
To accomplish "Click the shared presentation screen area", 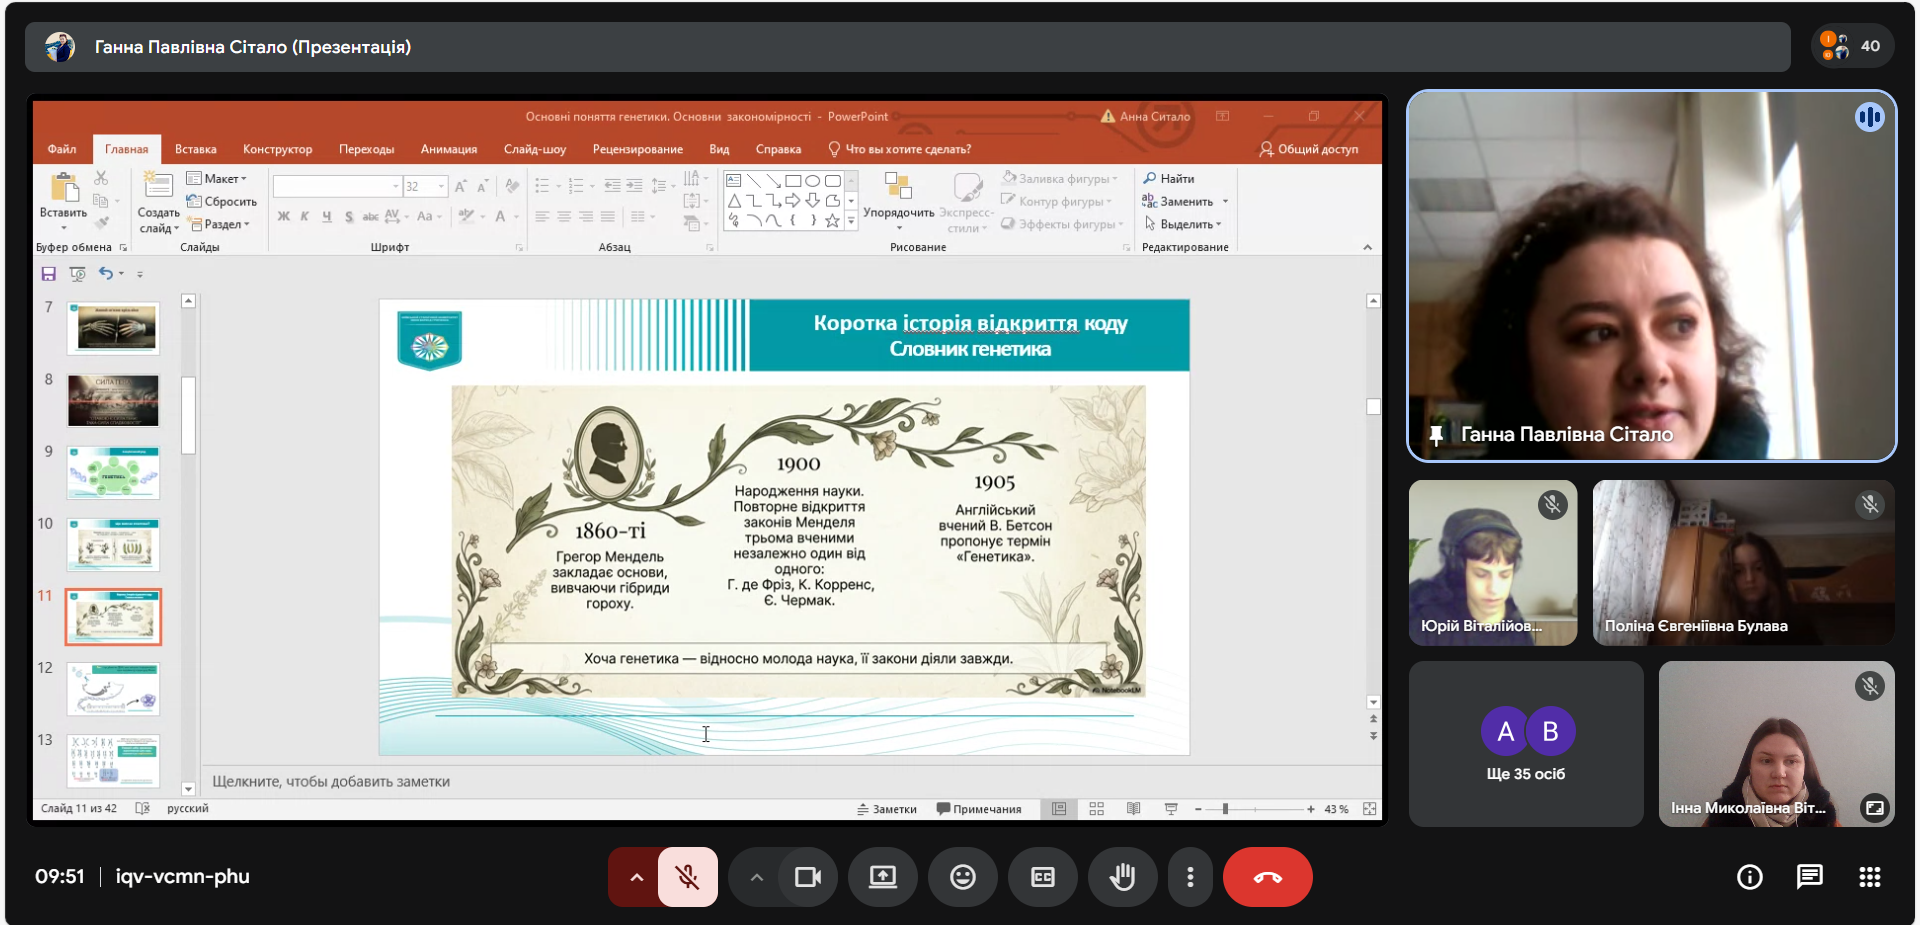I will 707,460.
